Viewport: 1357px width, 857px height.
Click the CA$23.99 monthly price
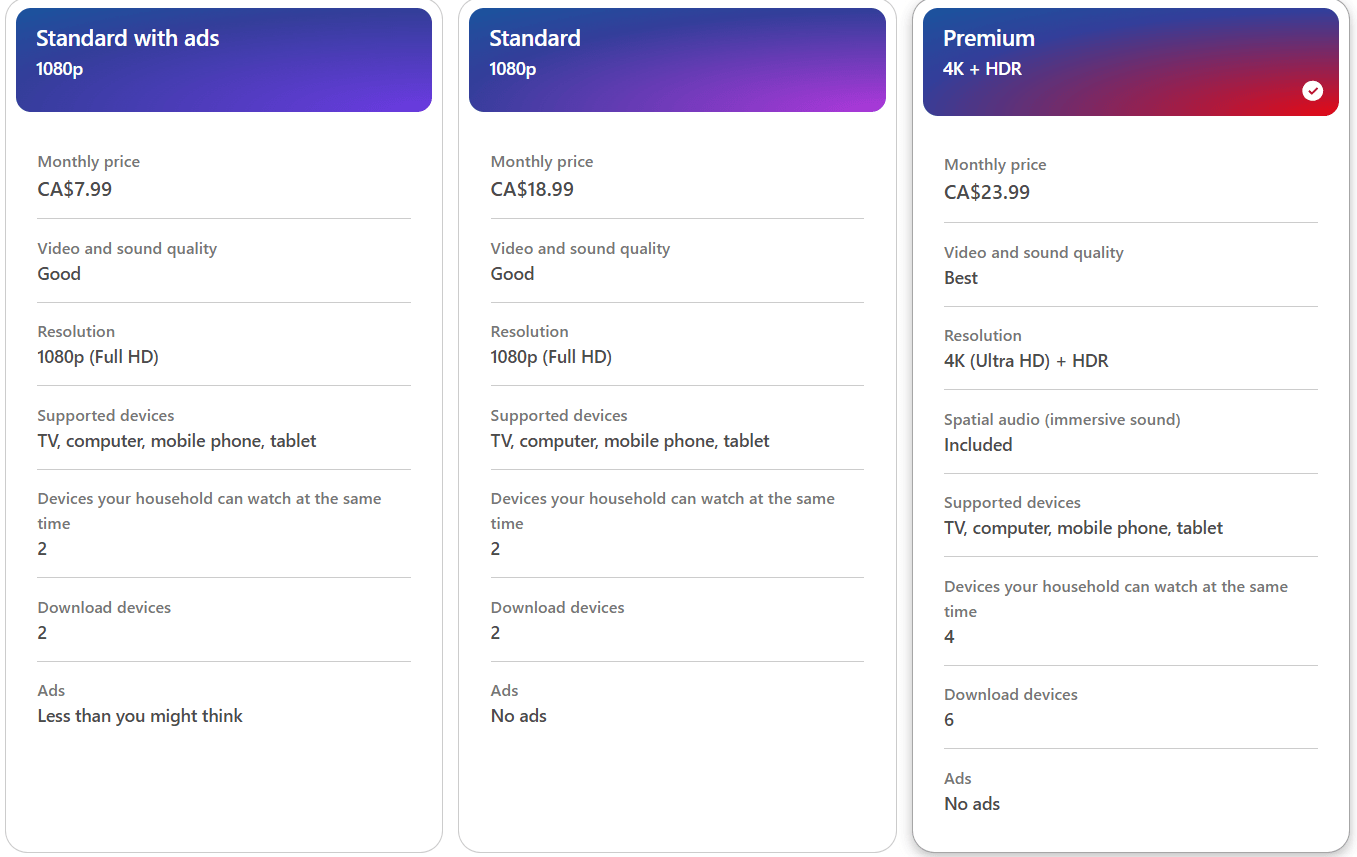click(987, 192)
